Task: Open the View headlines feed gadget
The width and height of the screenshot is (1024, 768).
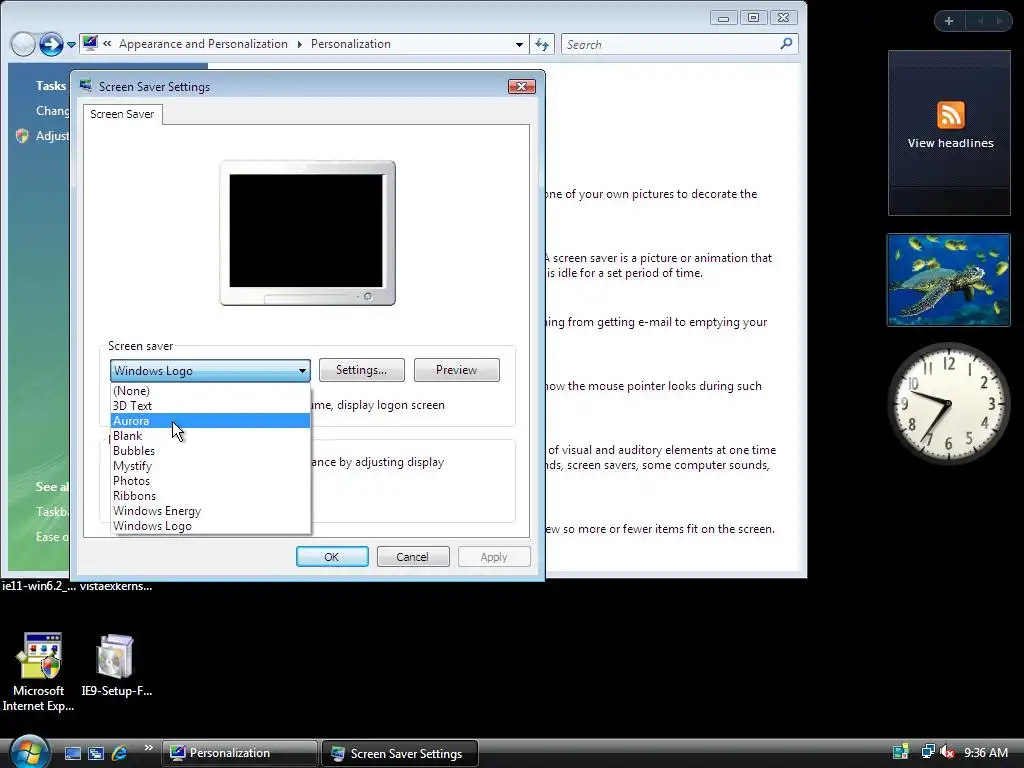Action: pos(950,133)
